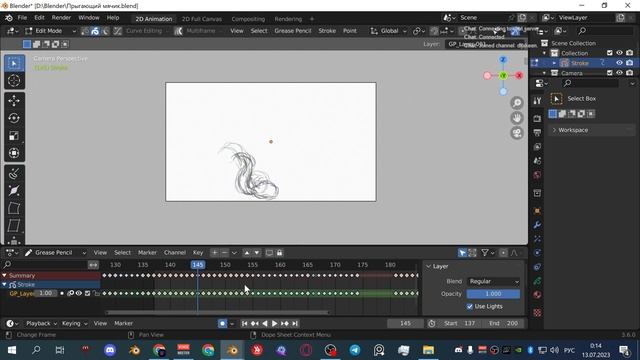Image resolution: width=640 pixels, height=360 pixels.
Task: Select the Radius tool in left toolbar
Action: tap(14, 191)
